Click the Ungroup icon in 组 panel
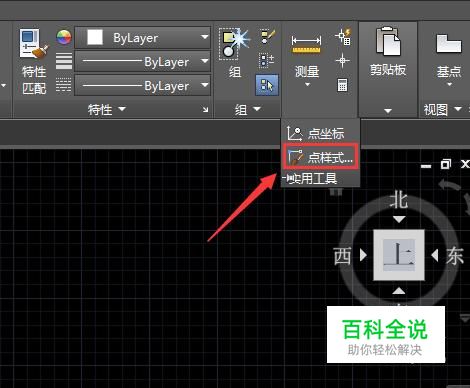Image resolution: width=470 pixels, height=388 pixels. [268, 37]
